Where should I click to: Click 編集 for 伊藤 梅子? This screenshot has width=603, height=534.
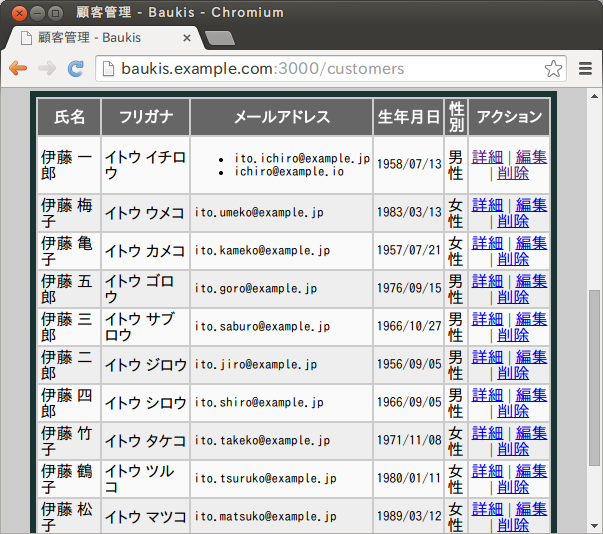tap(531, 205)
